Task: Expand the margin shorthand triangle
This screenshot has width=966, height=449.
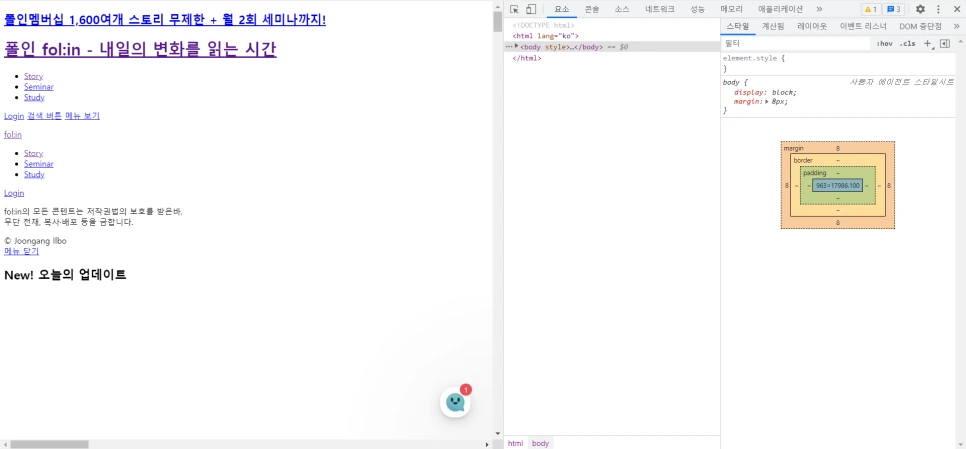Action: (767, 102)
